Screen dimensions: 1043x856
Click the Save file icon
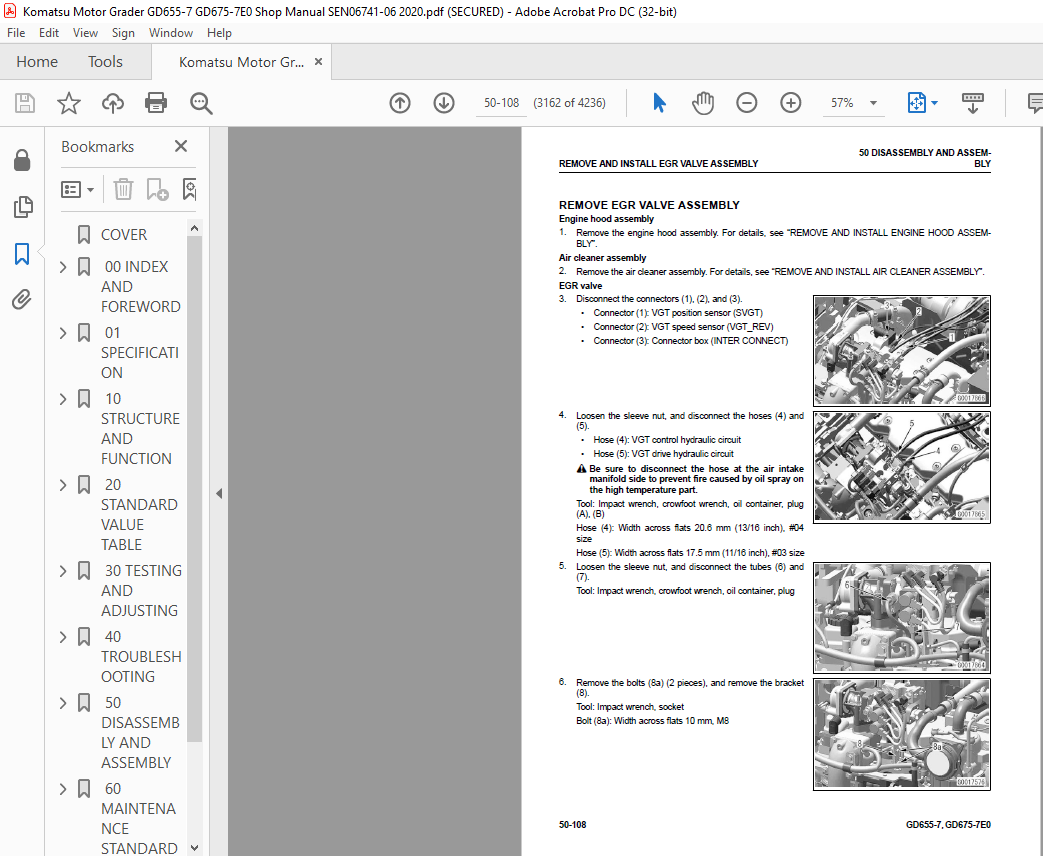pyautogui.click(x=25, y=103)
